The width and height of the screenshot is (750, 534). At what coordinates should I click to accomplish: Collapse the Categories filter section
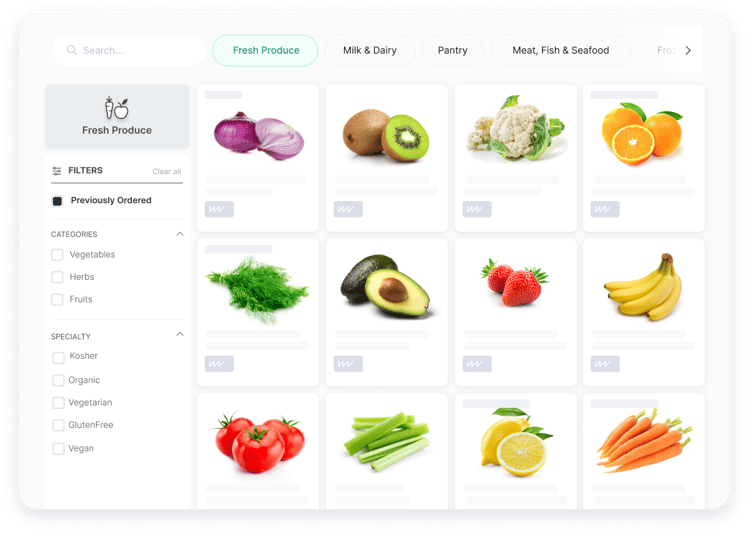[x=180, y=234]
